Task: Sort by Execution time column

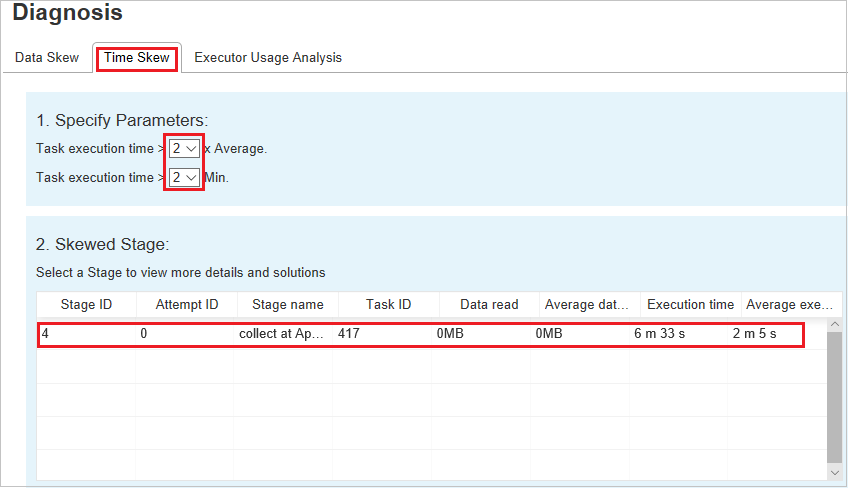Action: point(690,305)
